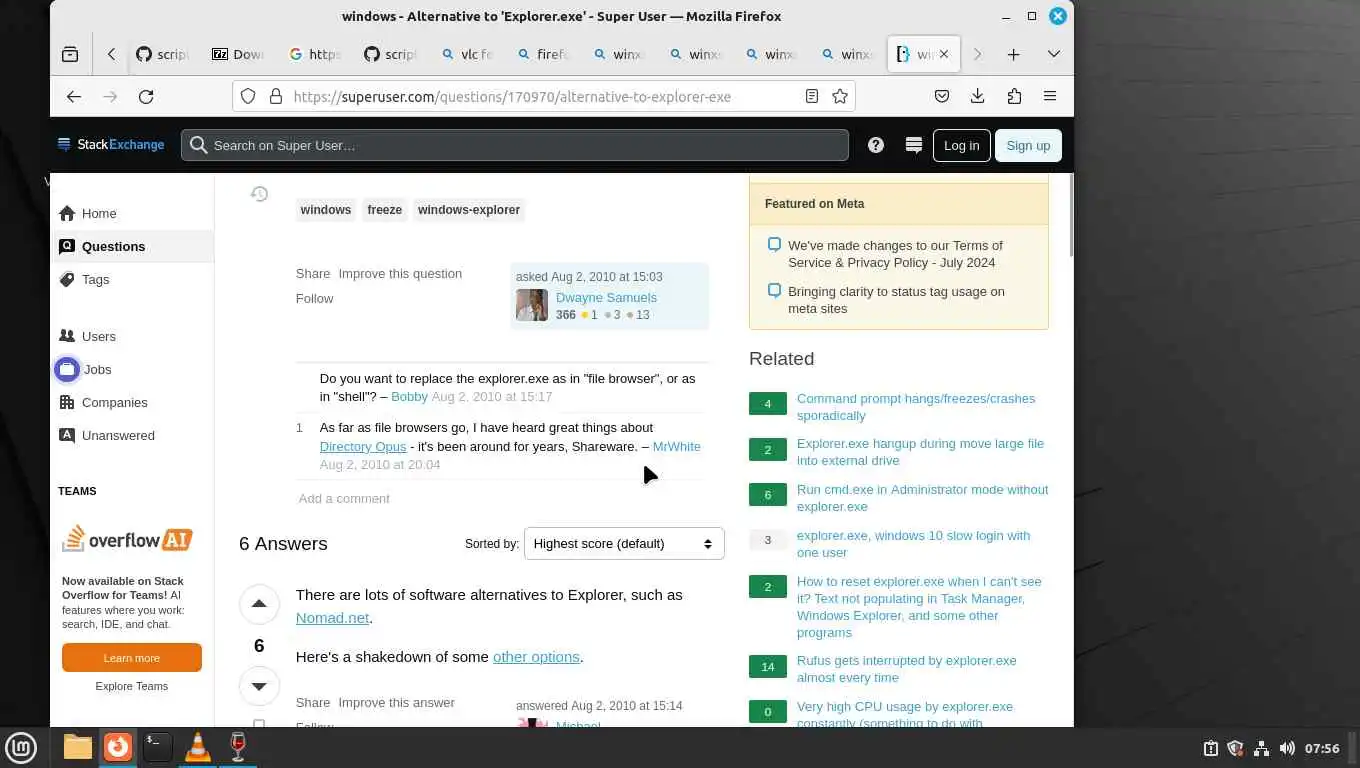Viewport: 1360px width, 768px height.
Task: Click Add a comment
Action: (344, 498)
